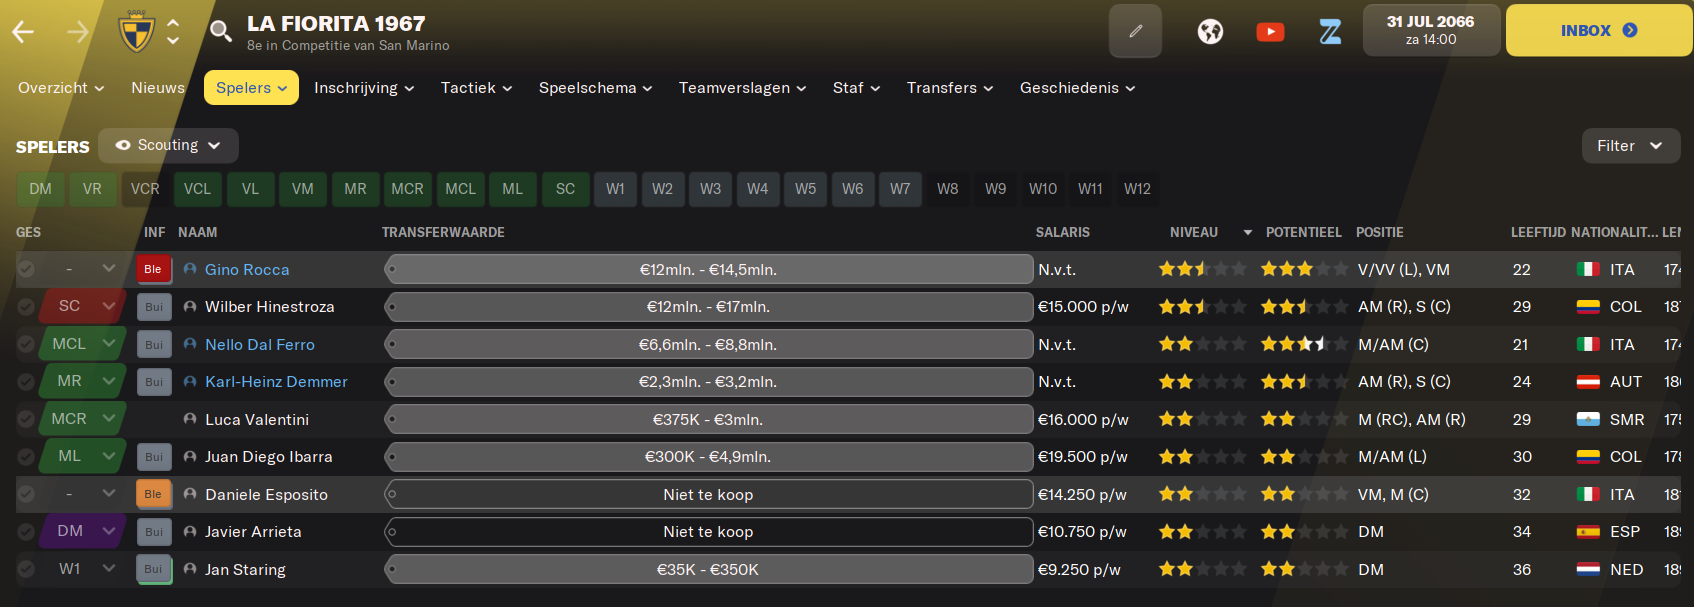Go back with the left arrow
The image size is (1694, 607).
tap(23, 32)
